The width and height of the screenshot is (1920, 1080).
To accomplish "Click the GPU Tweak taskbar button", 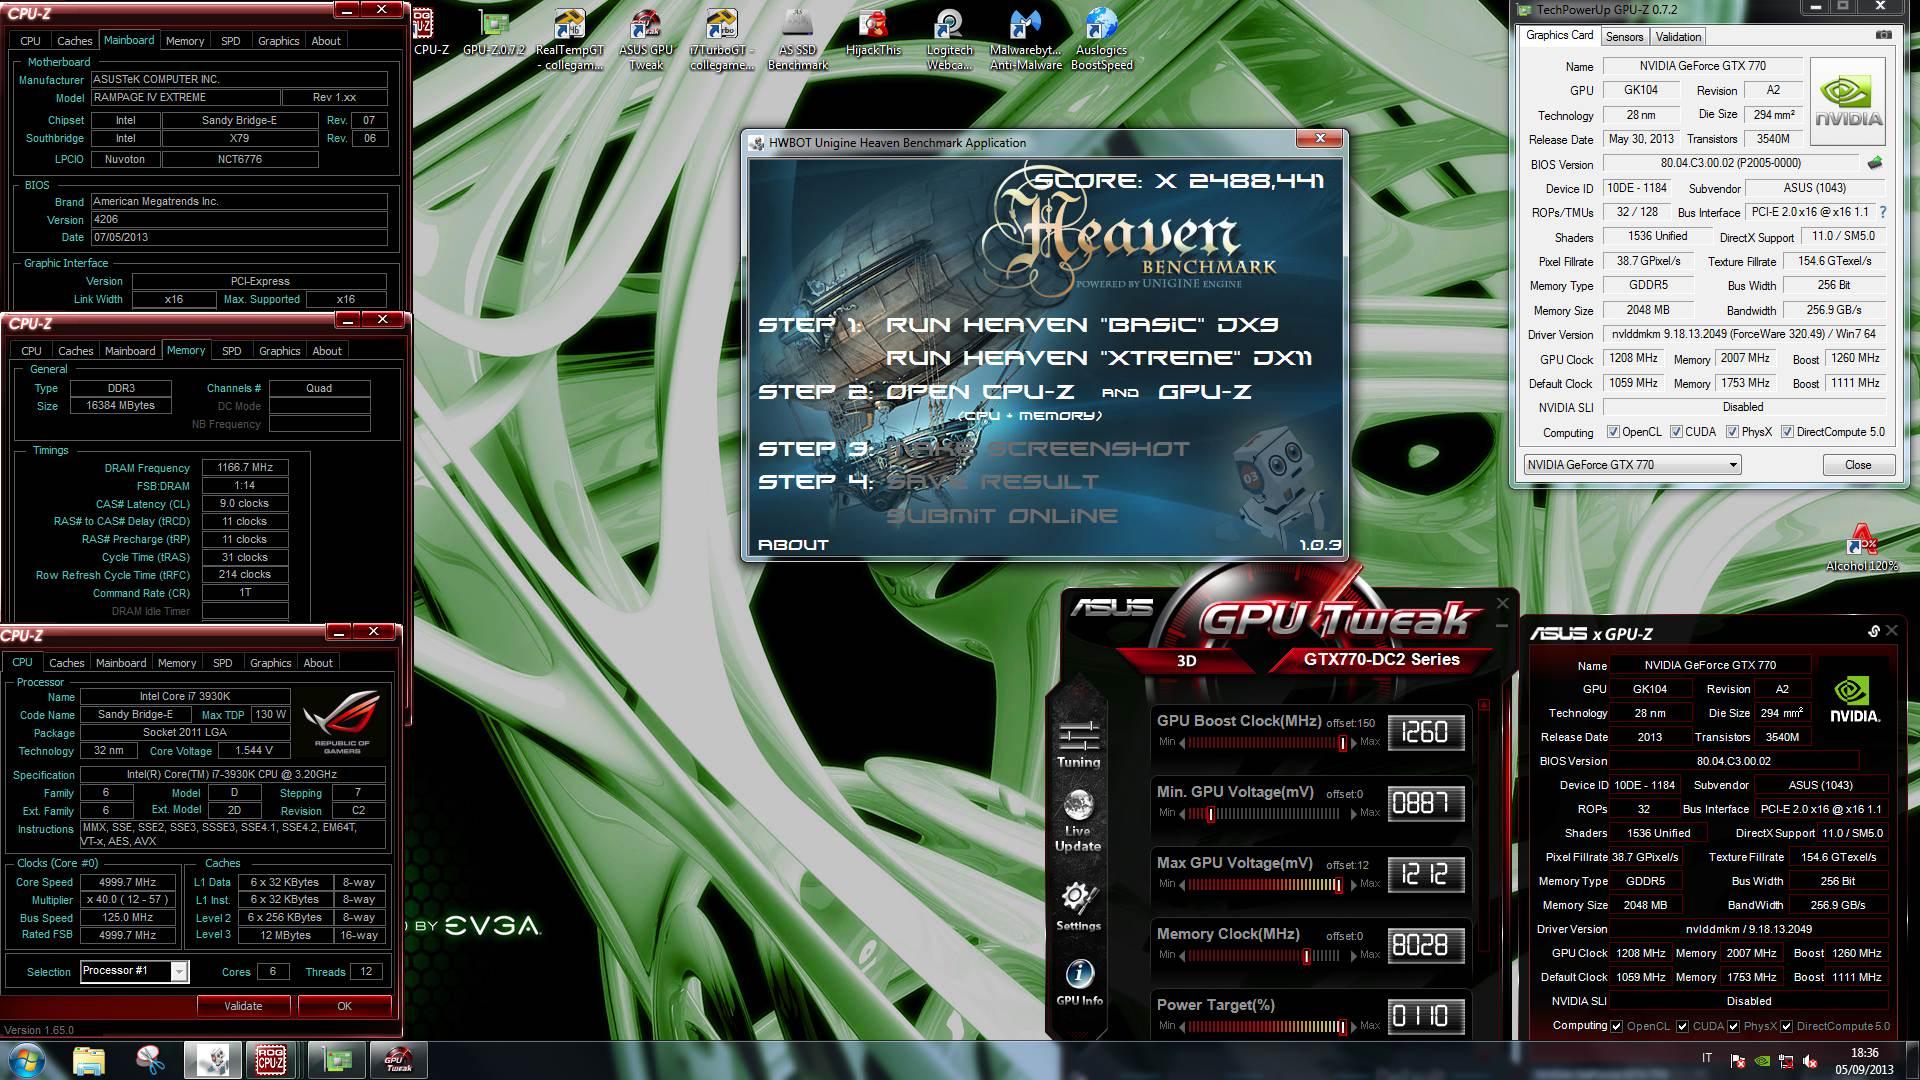I will (x=398, y=1060).
